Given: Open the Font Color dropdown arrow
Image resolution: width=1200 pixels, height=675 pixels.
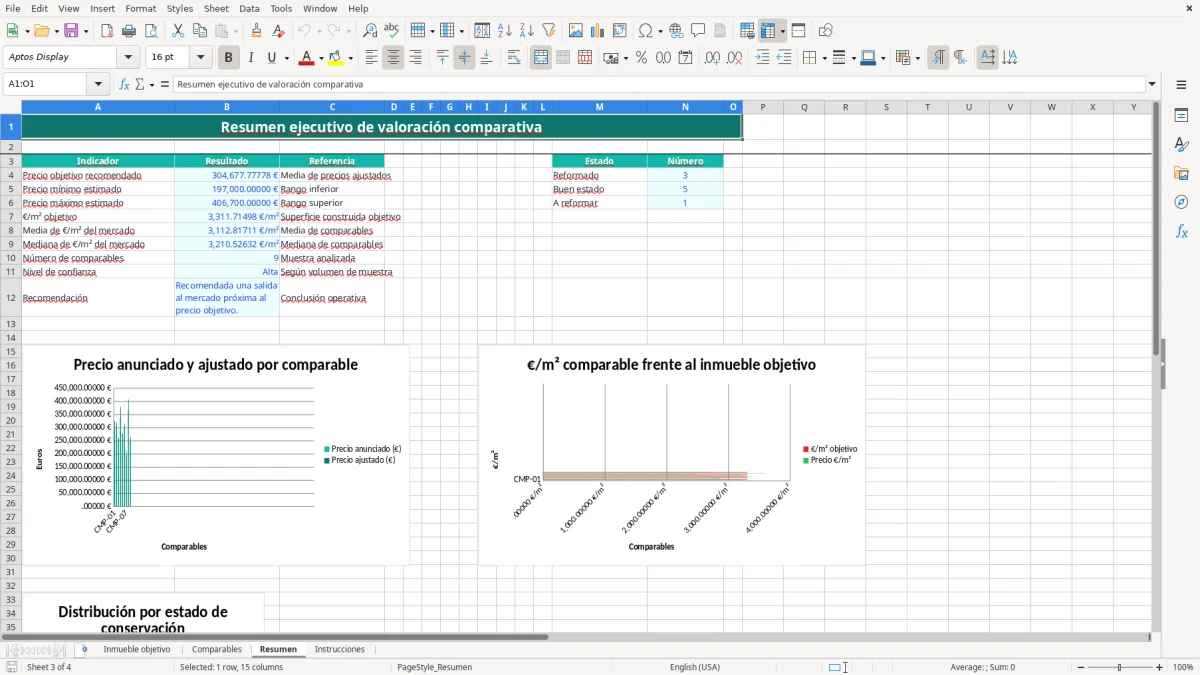Looking at the screenshot, I should tap(320, 58).
